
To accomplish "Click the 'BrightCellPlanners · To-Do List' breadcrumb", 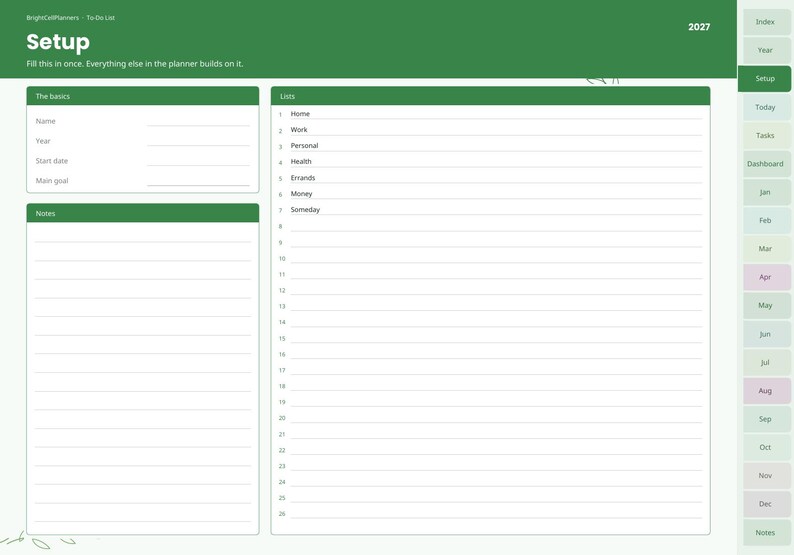I will point(70,18).
